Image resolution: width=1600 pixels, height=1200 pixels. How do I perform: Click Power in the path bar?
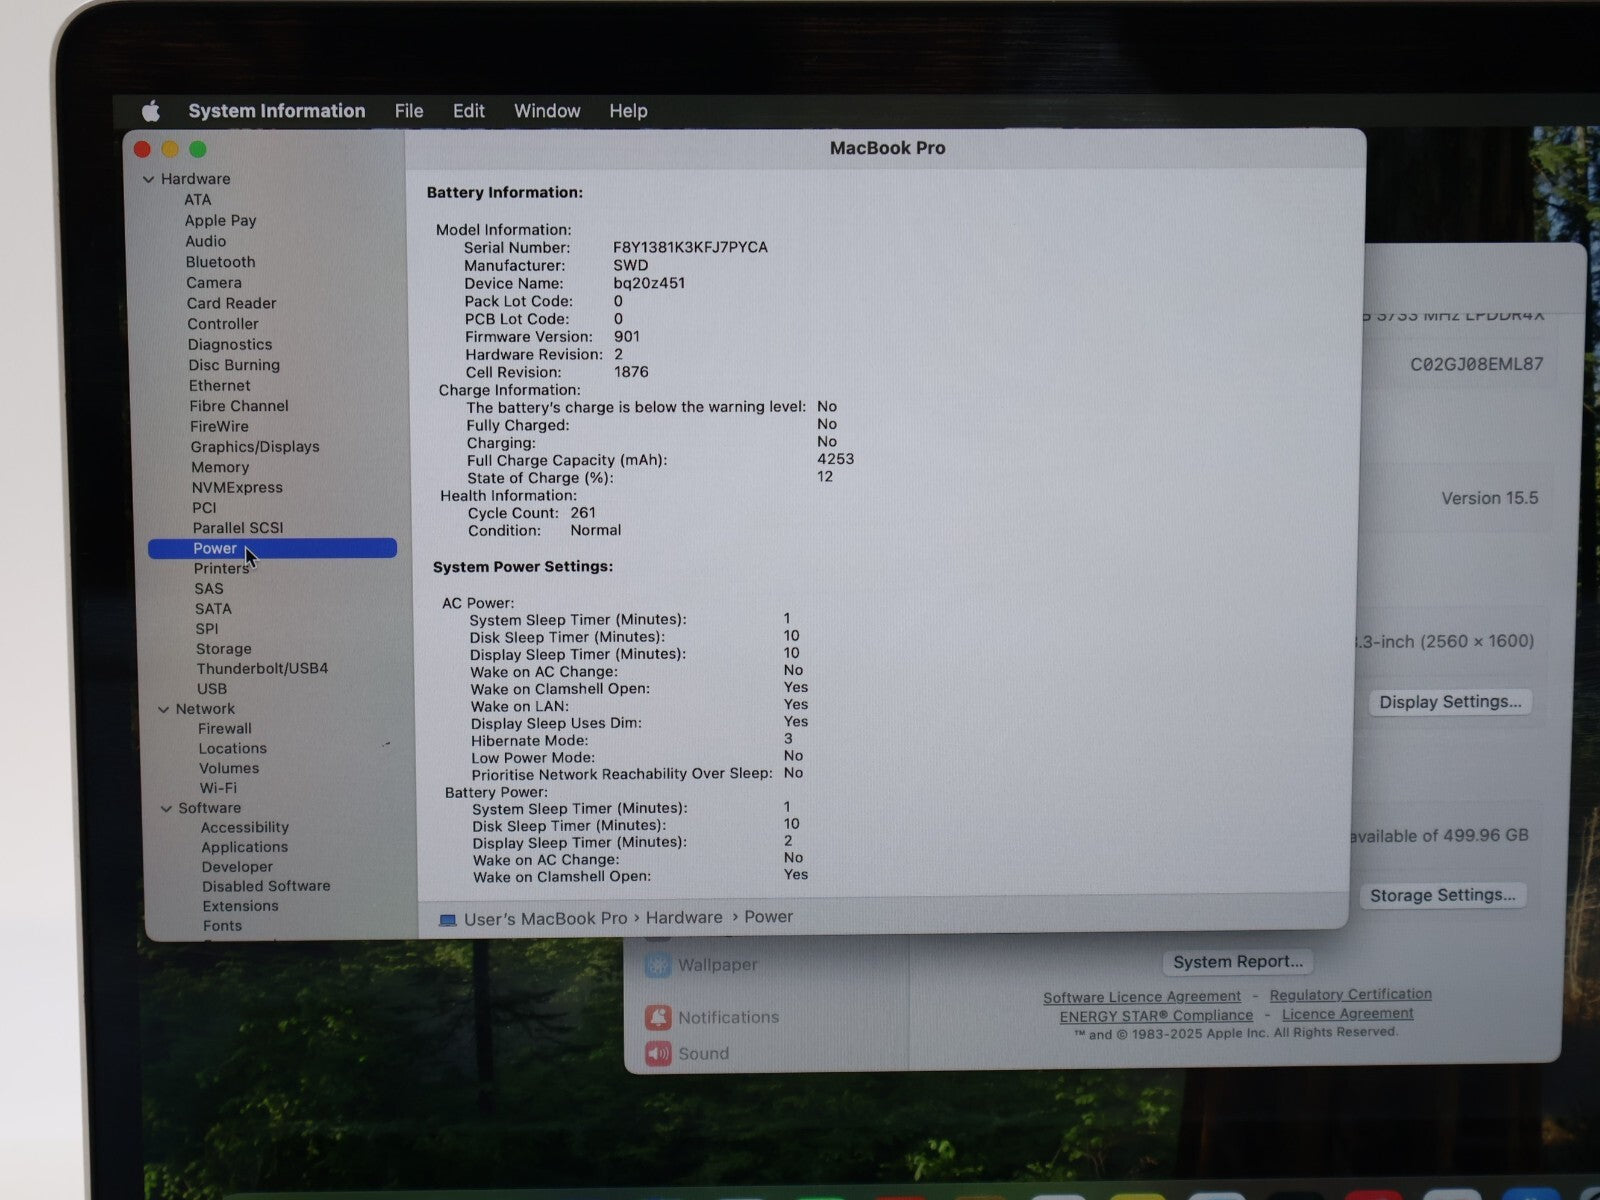click(x=768, y=917)
